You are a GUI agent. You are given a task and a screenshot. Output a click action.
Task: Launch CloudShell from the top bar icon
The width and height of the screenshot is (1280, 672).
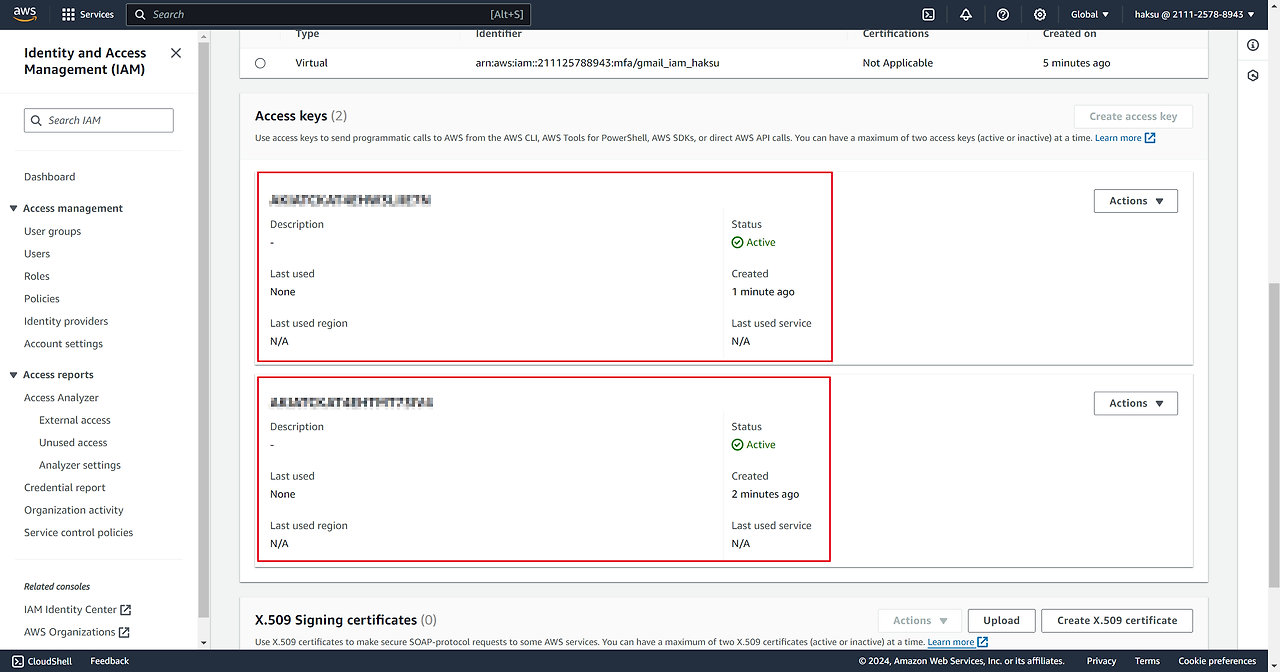928,15
